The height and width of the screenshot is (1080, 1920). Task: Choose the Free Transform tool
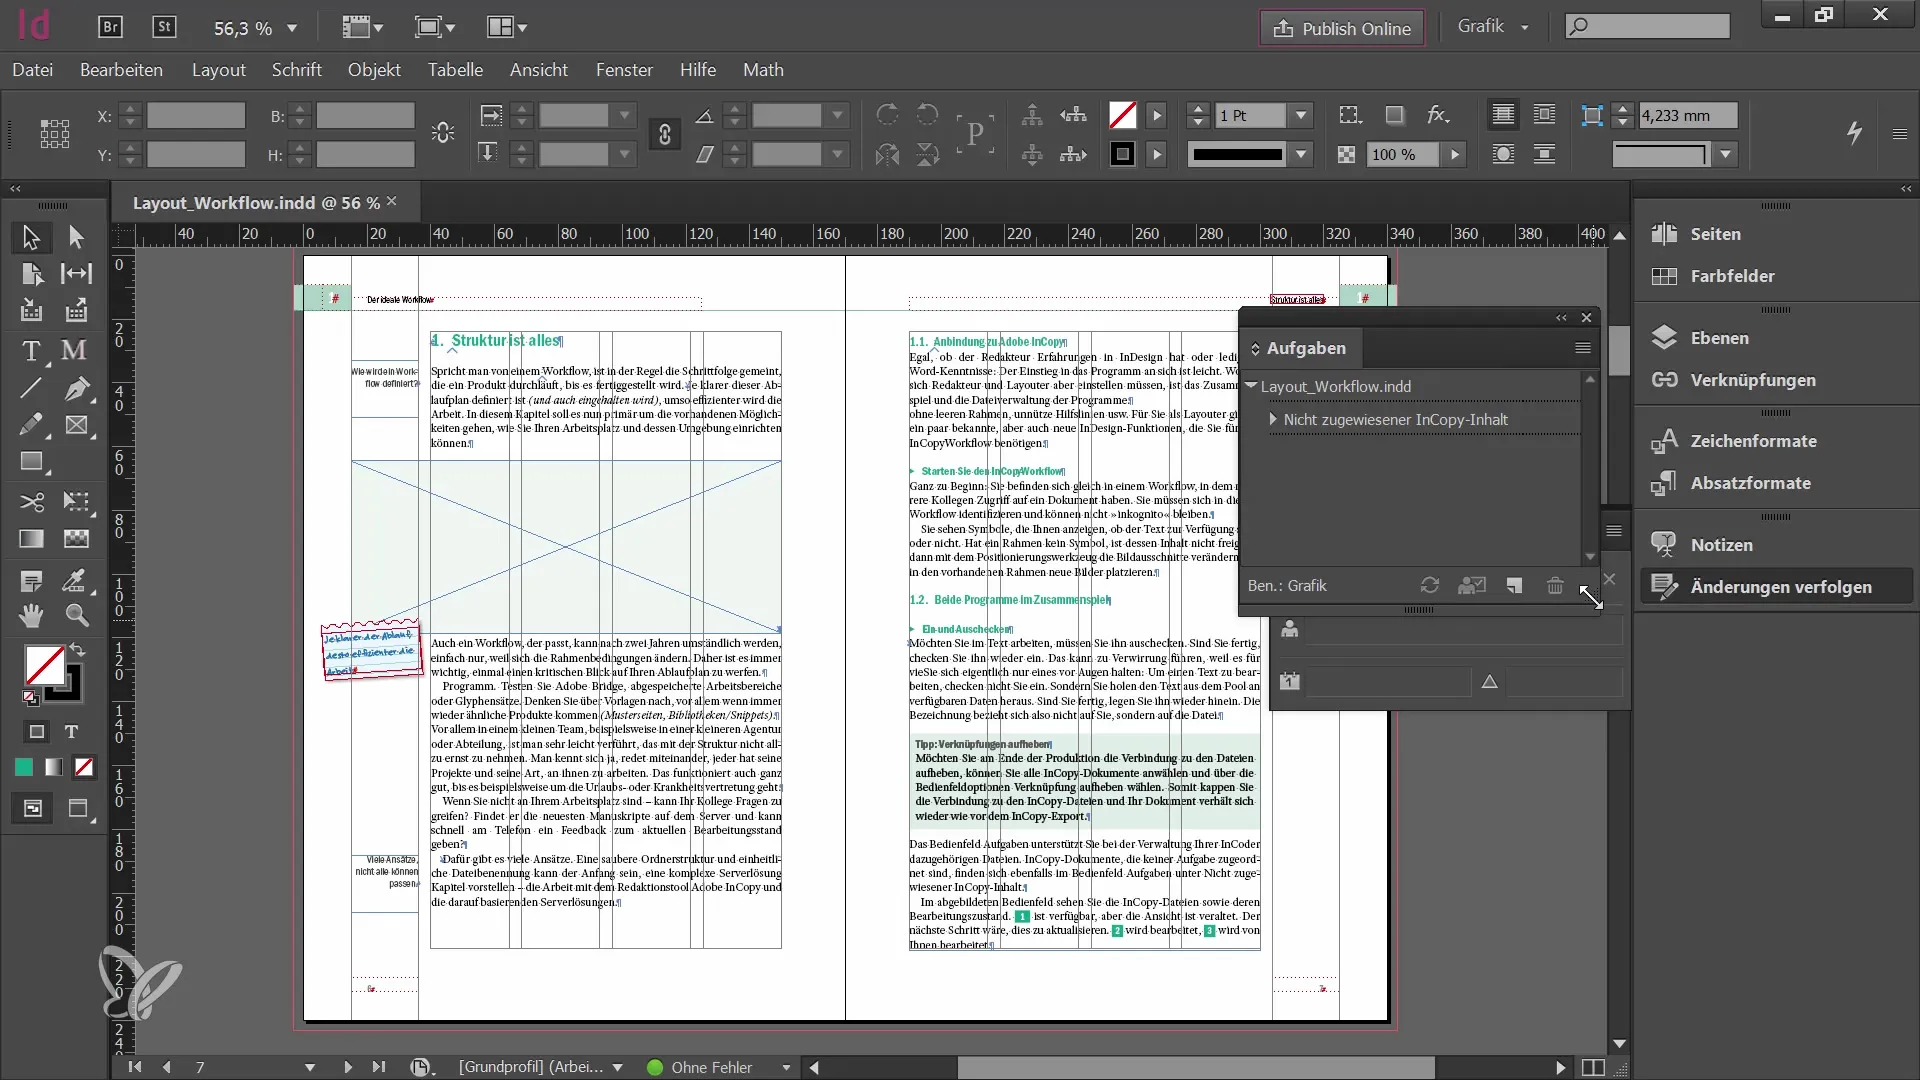pyautogui.click(x=76, y=501)
